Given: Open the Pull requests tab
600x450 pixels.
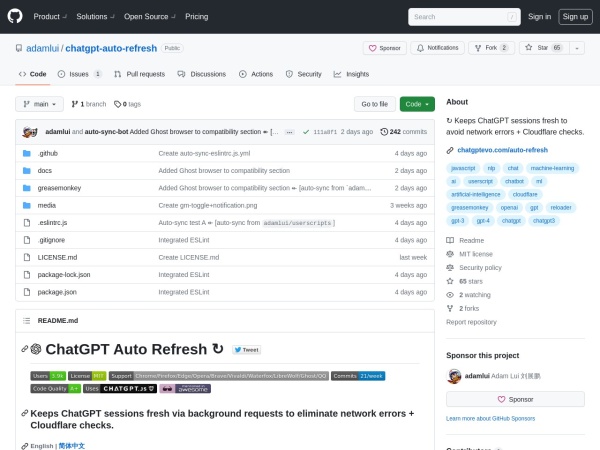Looking at the screenshot, I should [140, 74].
